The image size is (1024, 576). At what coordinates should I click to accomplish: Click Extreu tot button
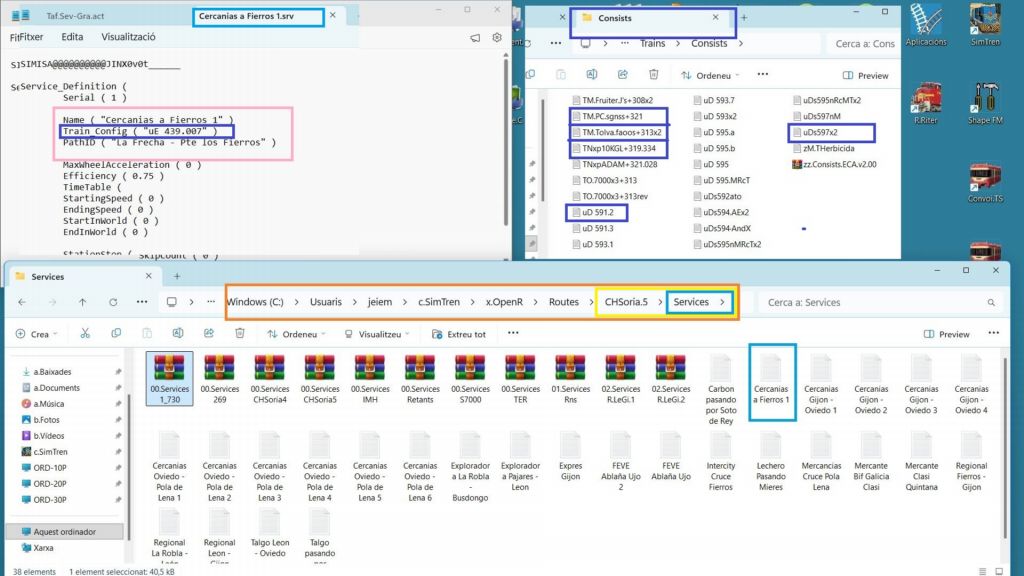coord(459,334)
